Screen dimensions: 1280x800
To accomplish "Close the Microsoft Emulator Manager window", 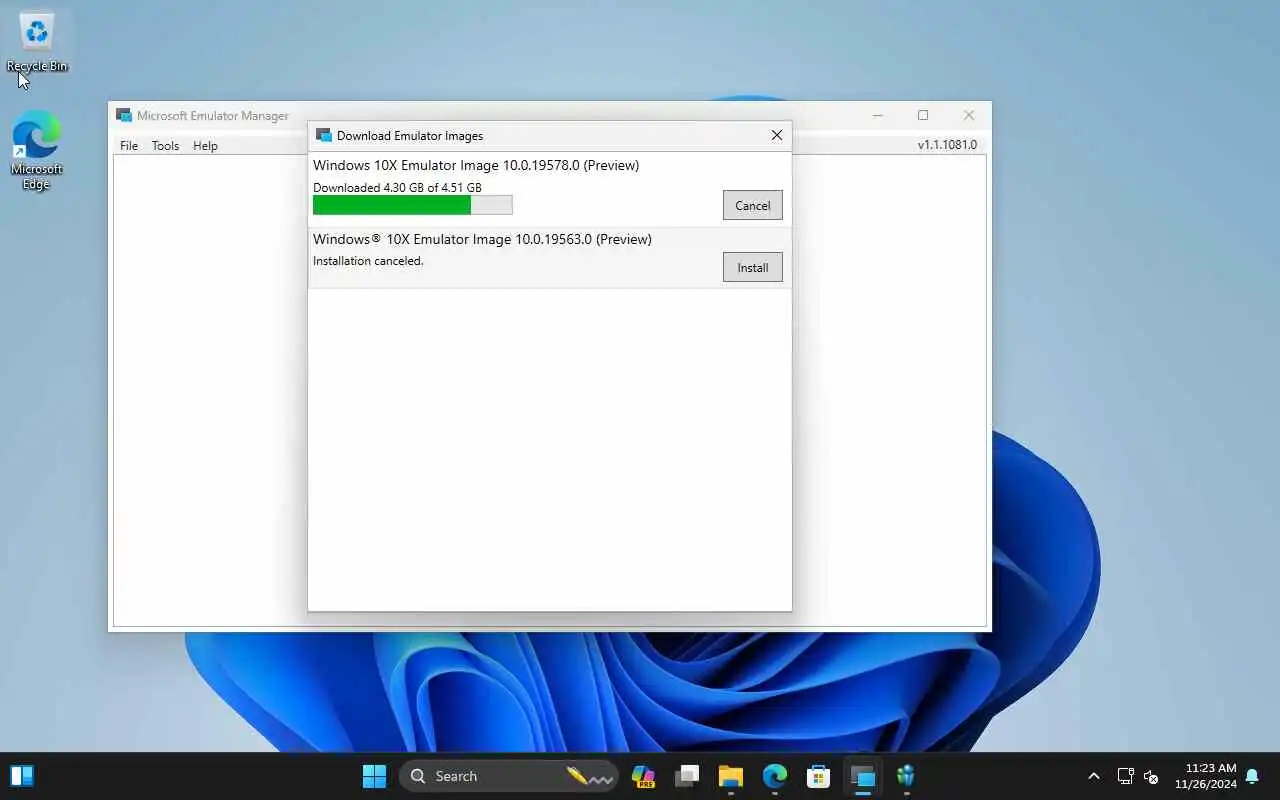I will pyautogui.click(x=968, y=115).
